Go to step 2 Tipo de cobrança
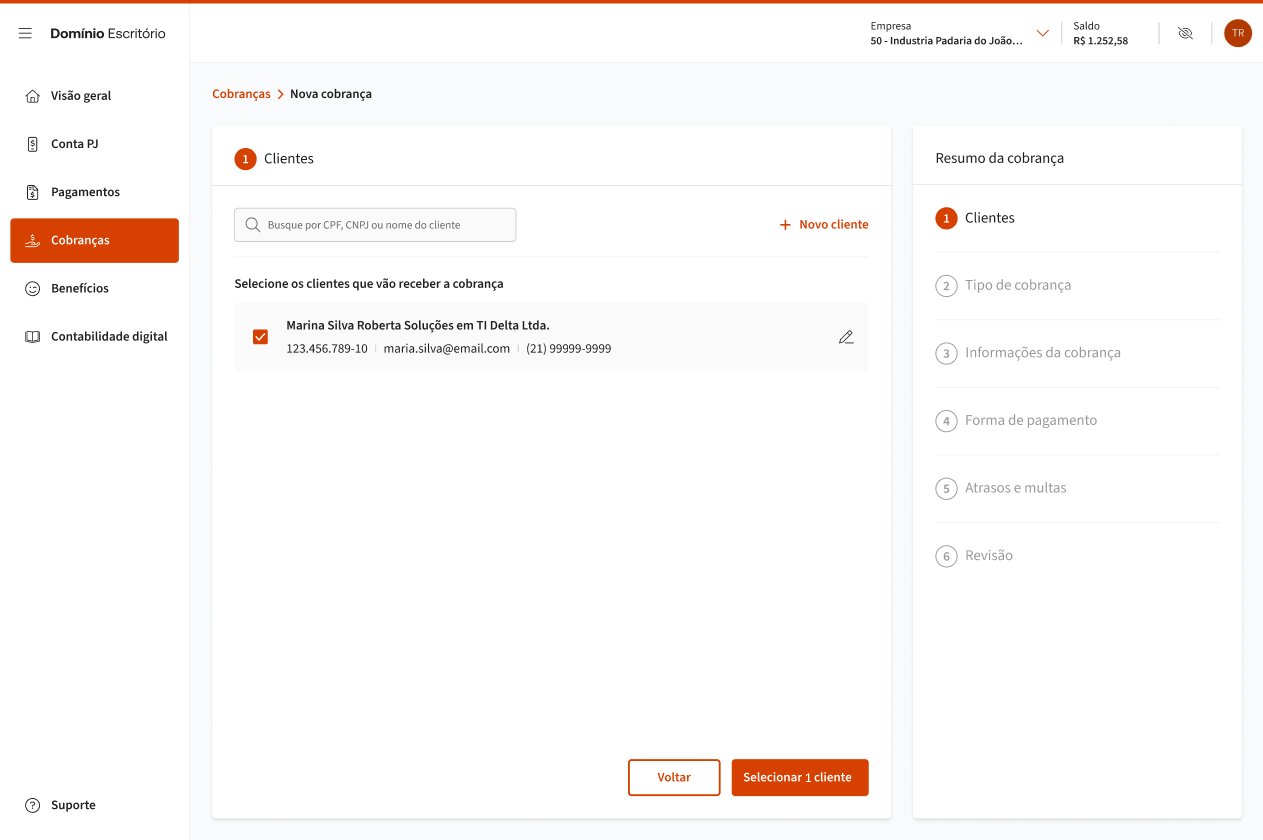 point(1017,285)
